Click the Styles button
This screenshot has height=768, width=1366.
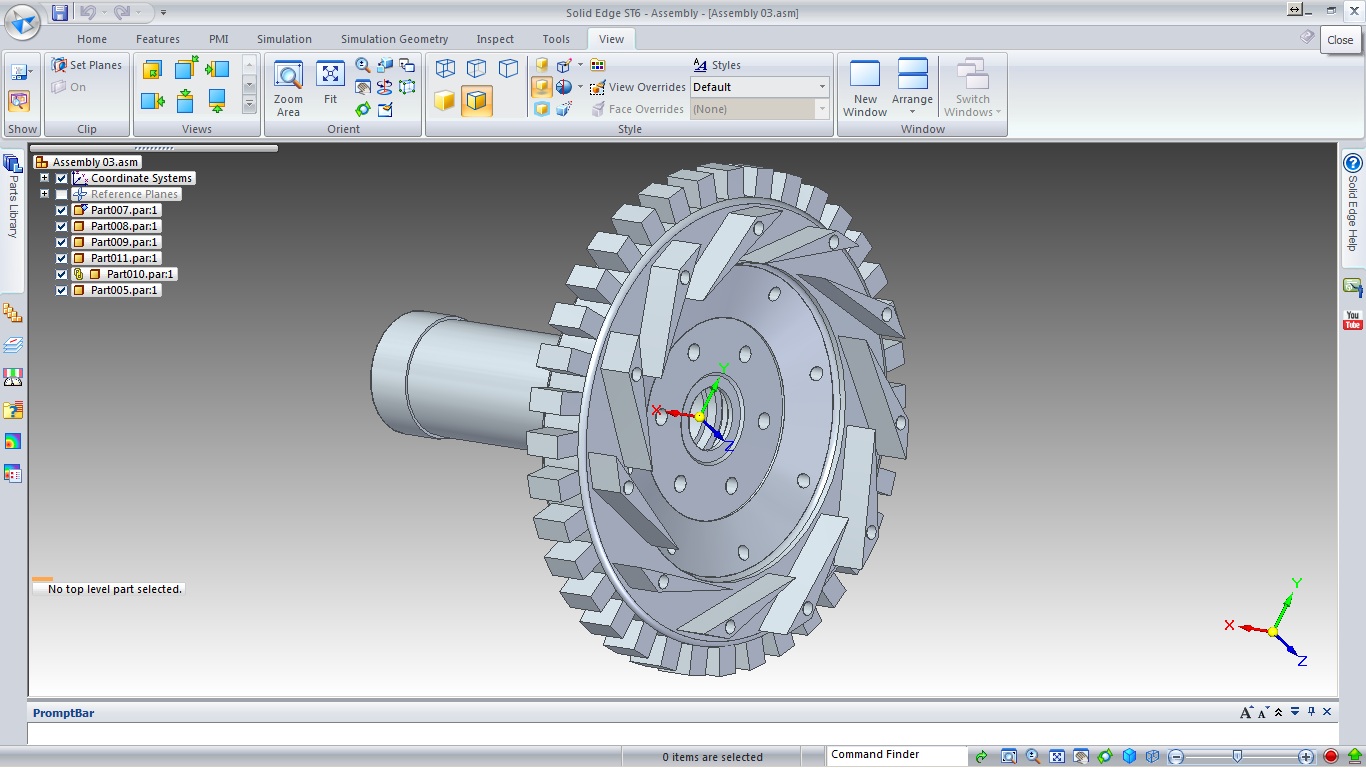tap(717, 65)
